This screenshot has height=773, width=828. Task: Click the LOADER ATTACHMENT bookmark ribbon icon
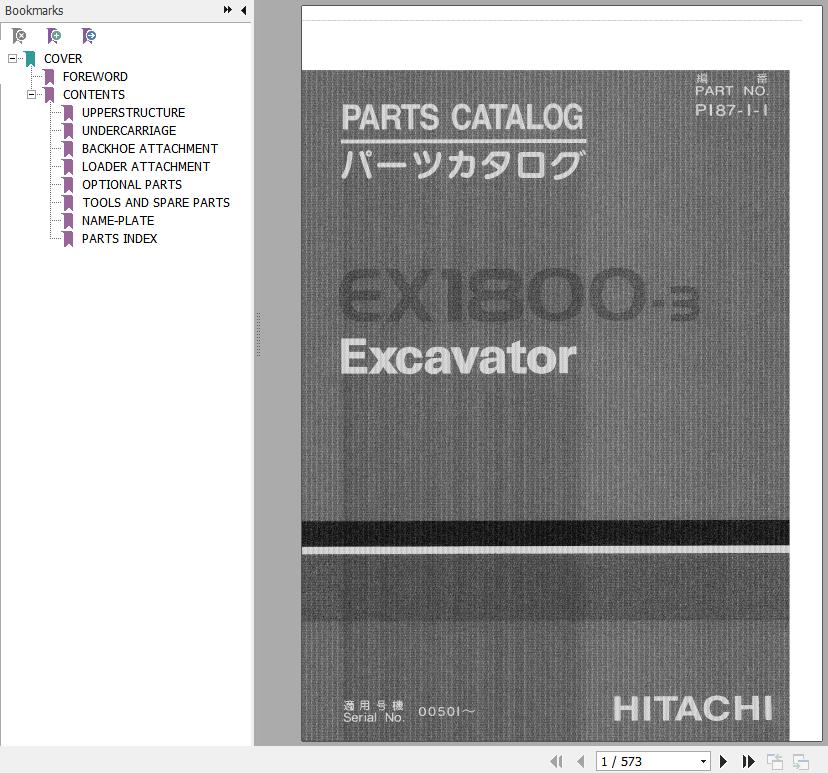point(68,167)
